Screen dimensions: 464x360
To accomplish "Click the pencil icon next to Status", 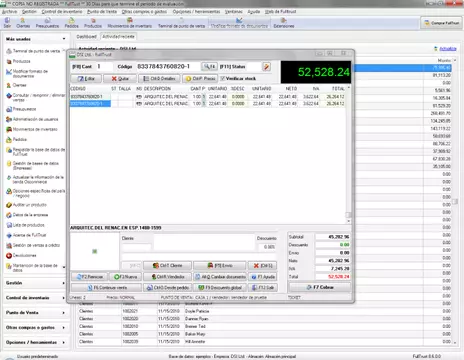I will click(266, 67).
